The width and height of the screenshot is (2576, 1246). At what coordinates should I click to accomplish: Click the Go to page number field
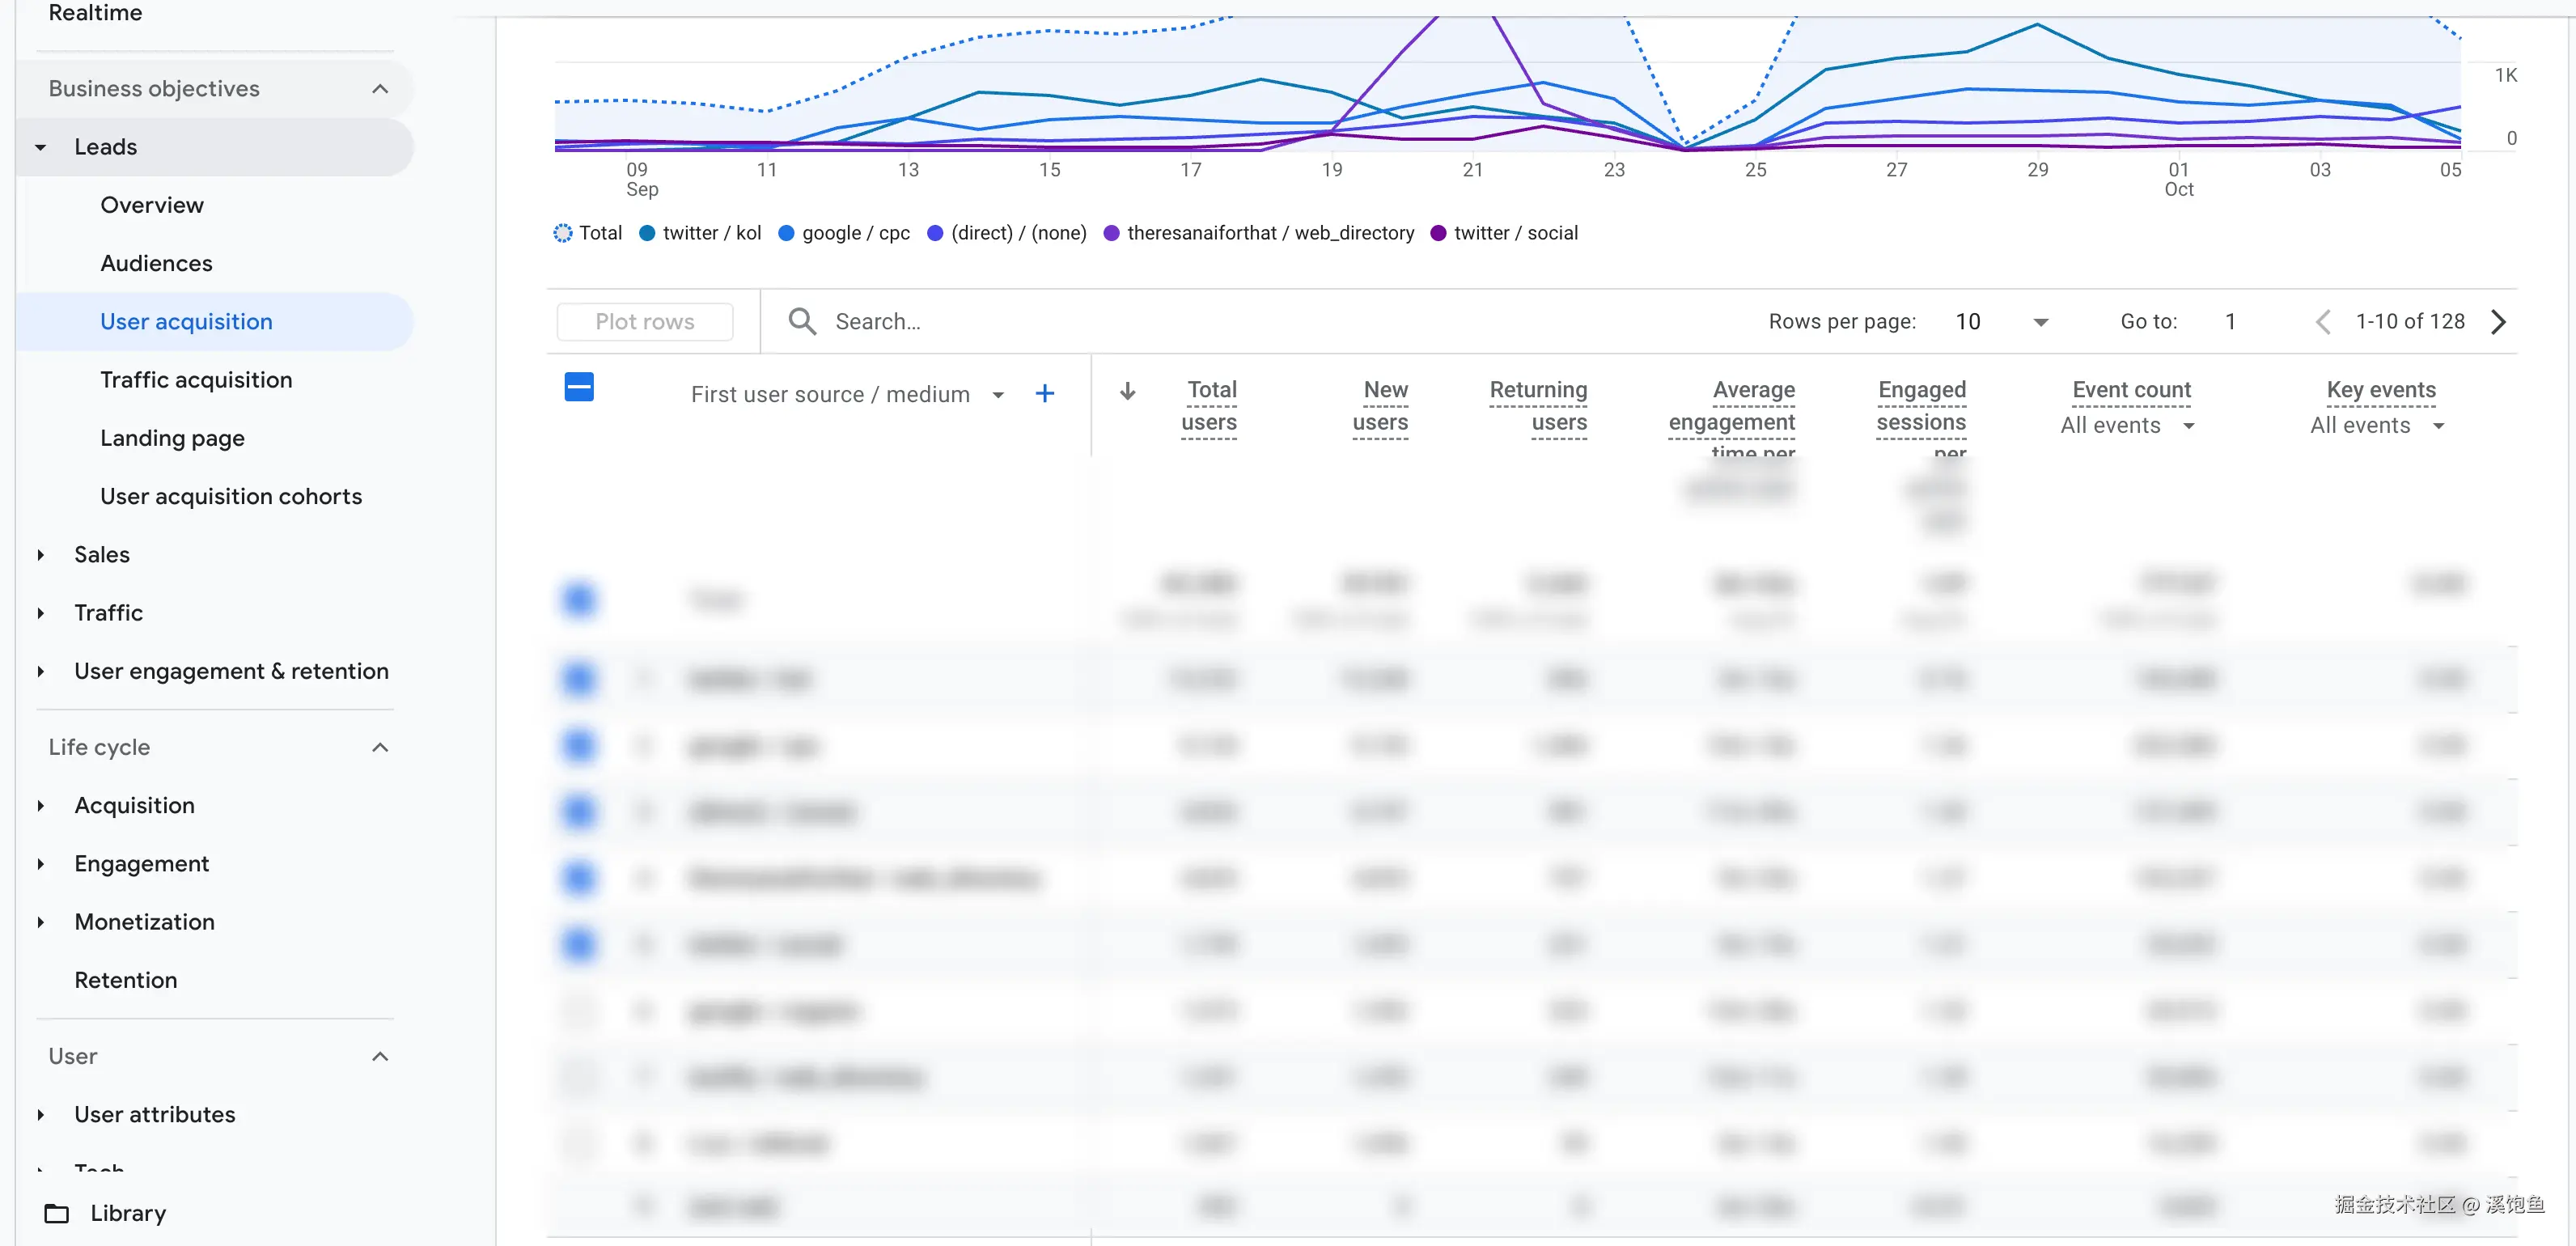pyautogui.click(x=2230, y=321)
